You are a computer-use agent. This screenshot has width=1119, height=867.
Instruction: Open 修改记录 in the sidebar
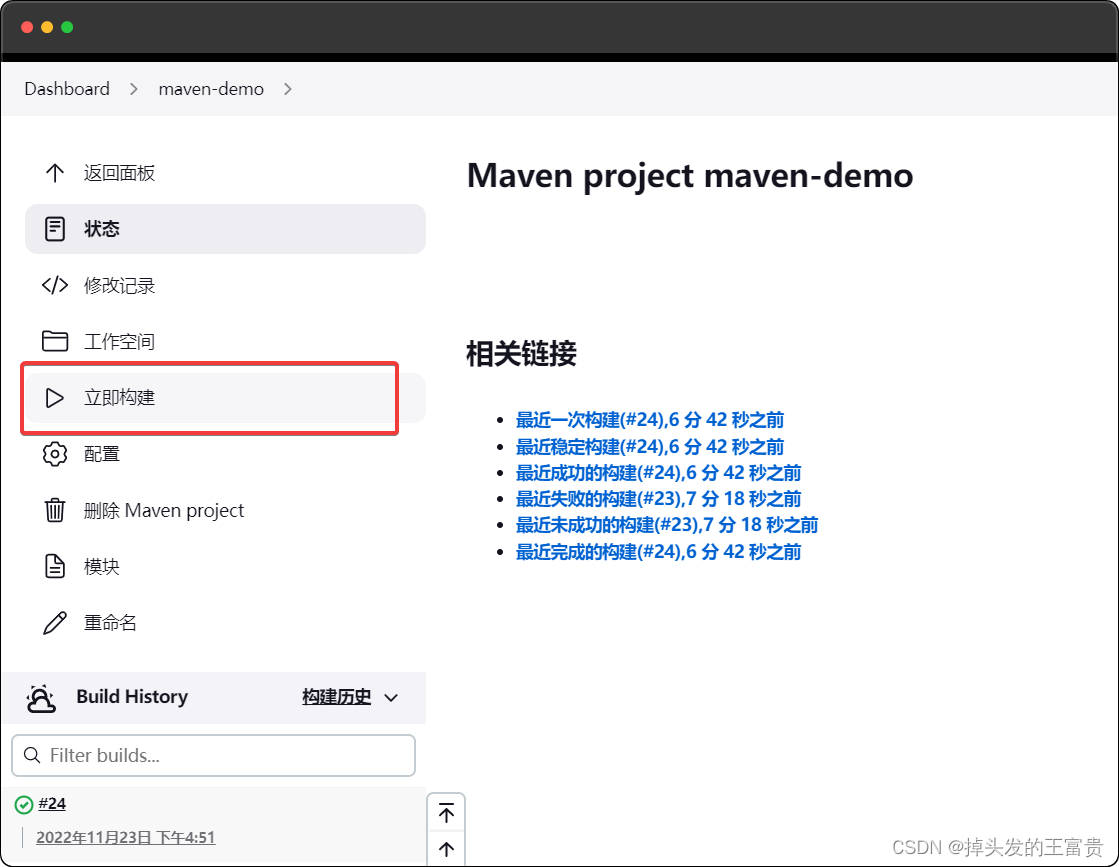point(226,285)
